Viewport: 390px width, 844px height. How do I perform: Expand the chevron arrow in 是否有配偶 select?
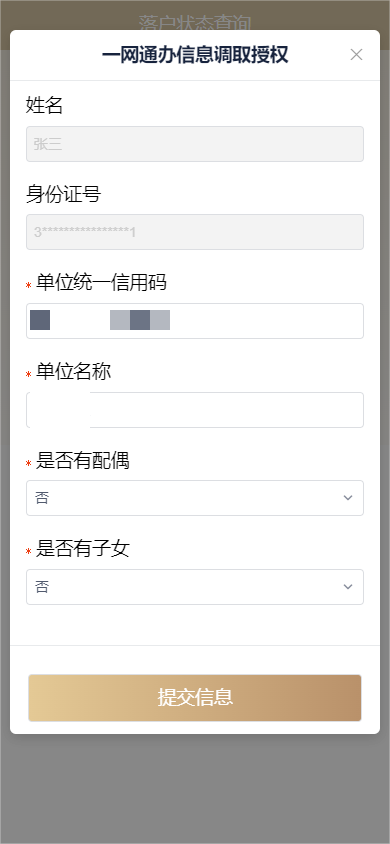click(x=348, y=498)
